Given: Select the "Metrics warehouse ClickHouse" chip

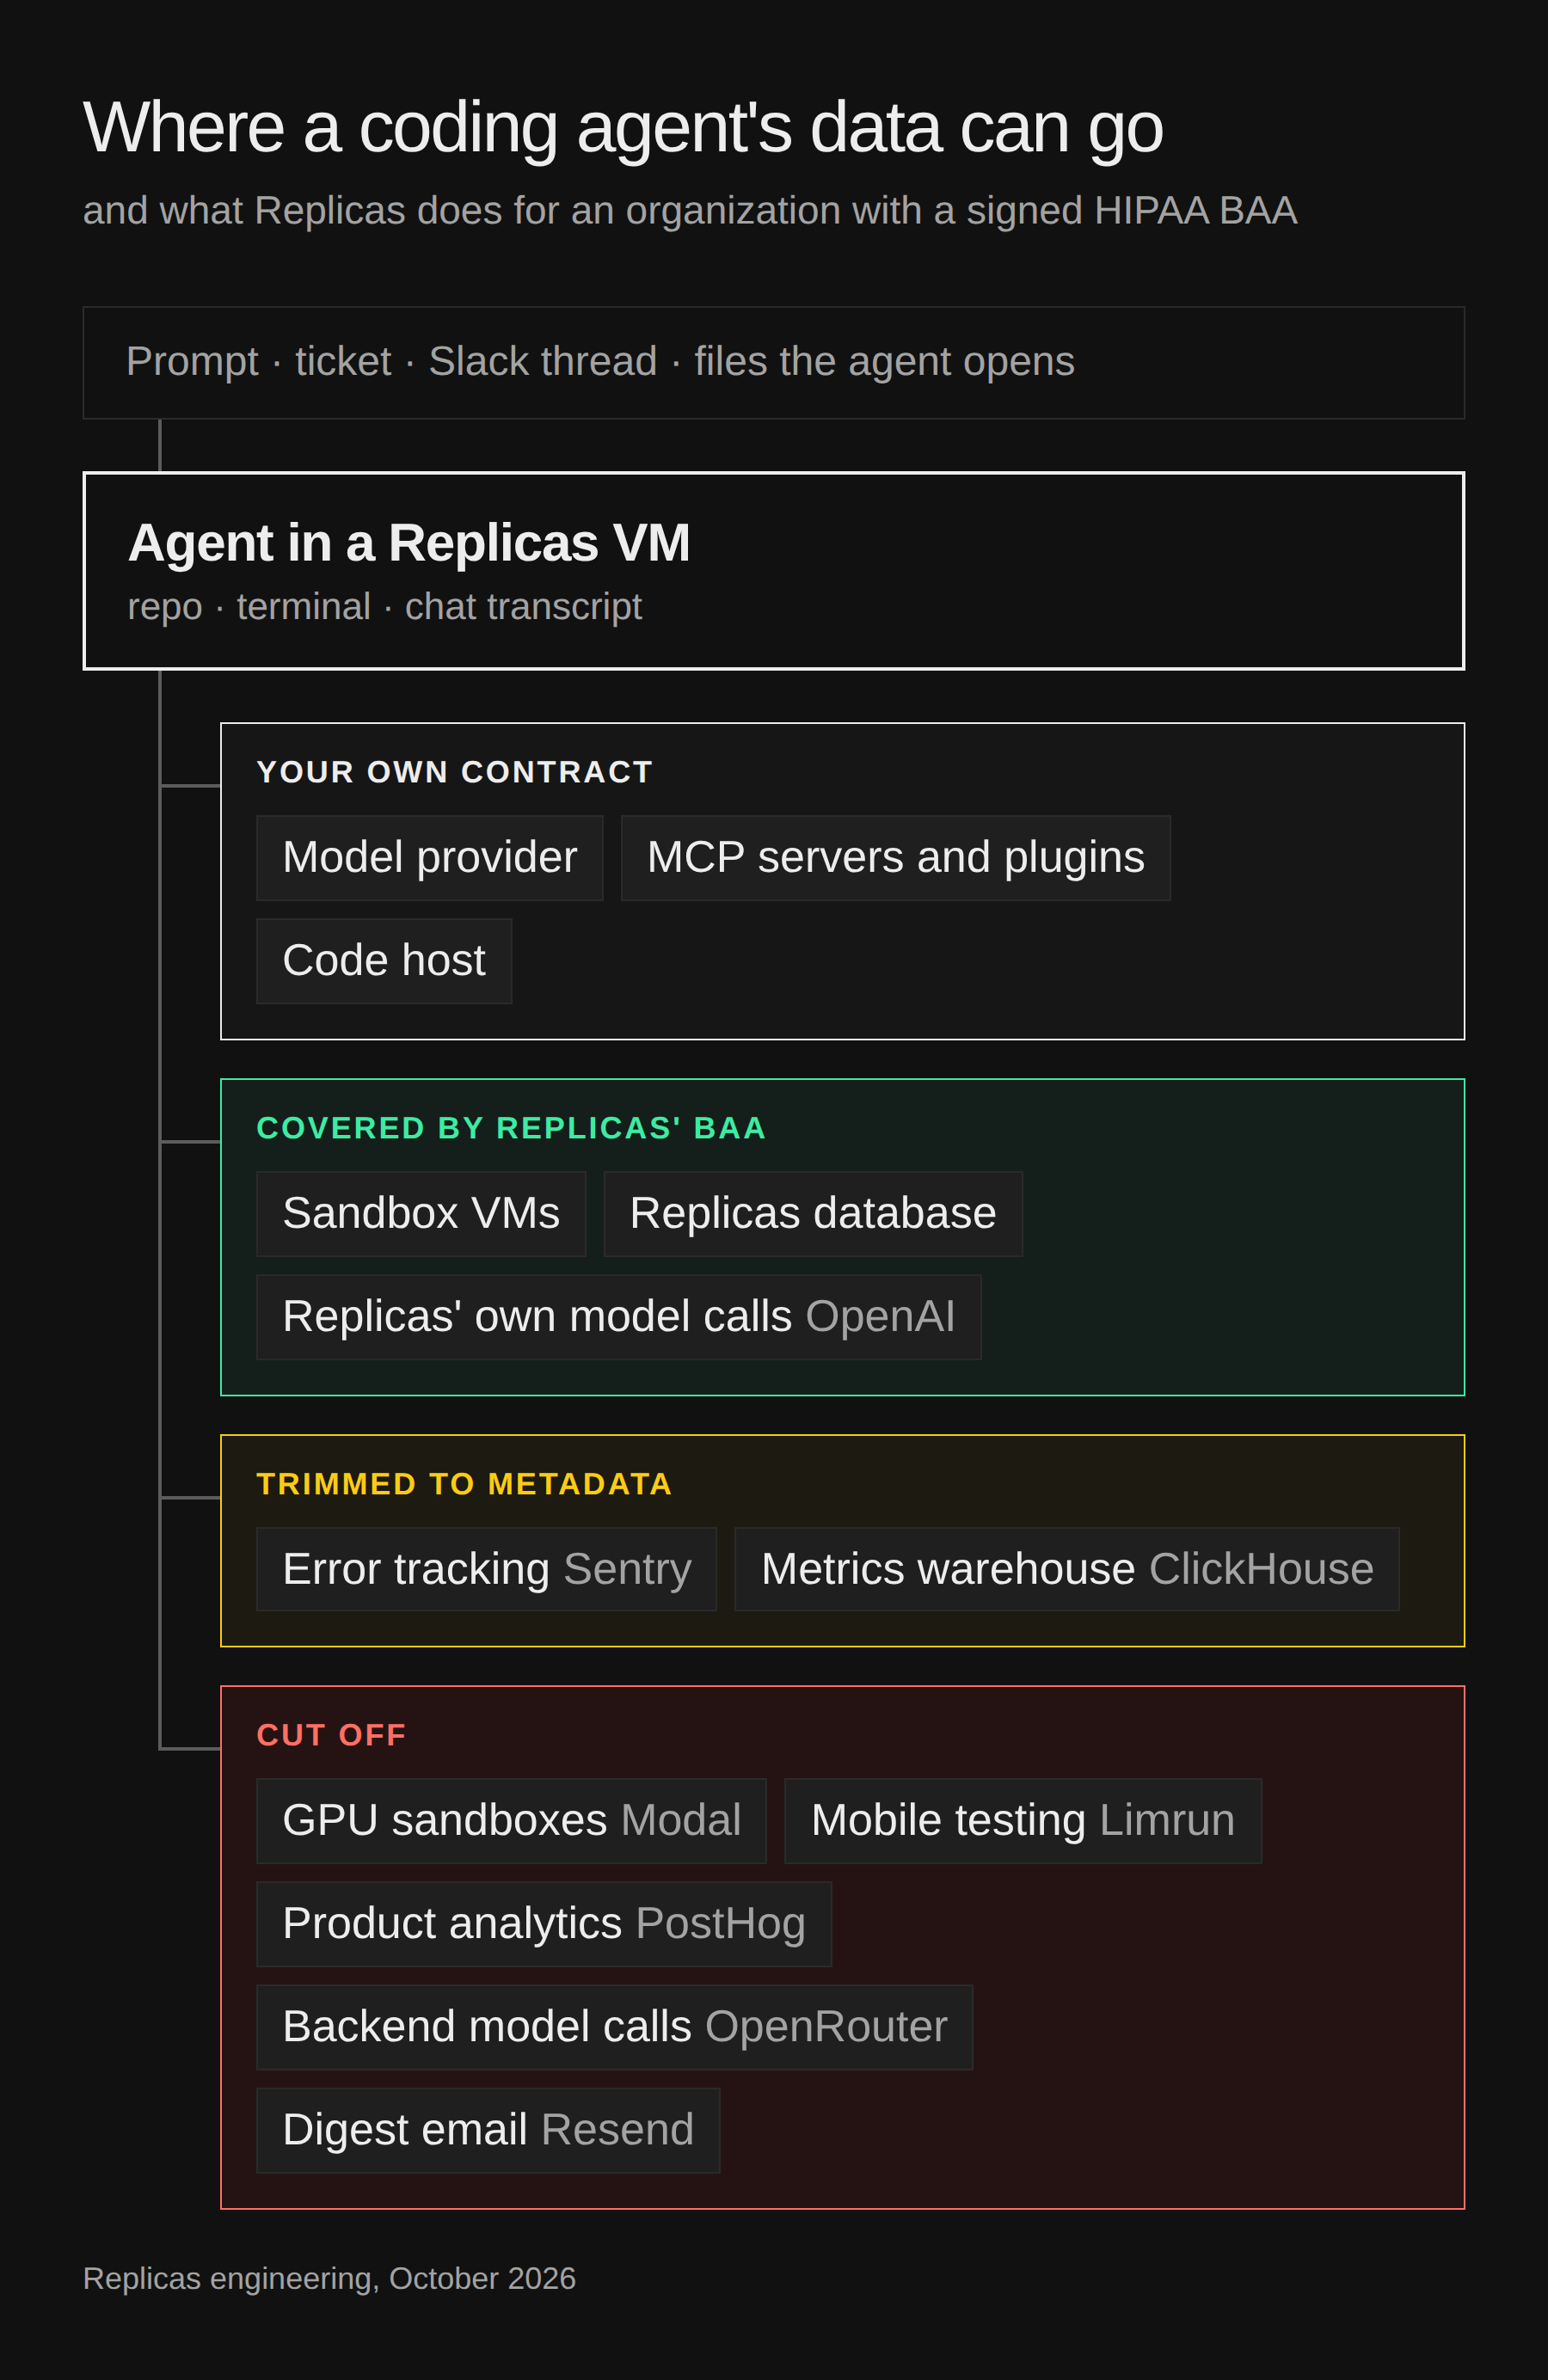Looking at the screenshot, I should tap(1067, 1569).
